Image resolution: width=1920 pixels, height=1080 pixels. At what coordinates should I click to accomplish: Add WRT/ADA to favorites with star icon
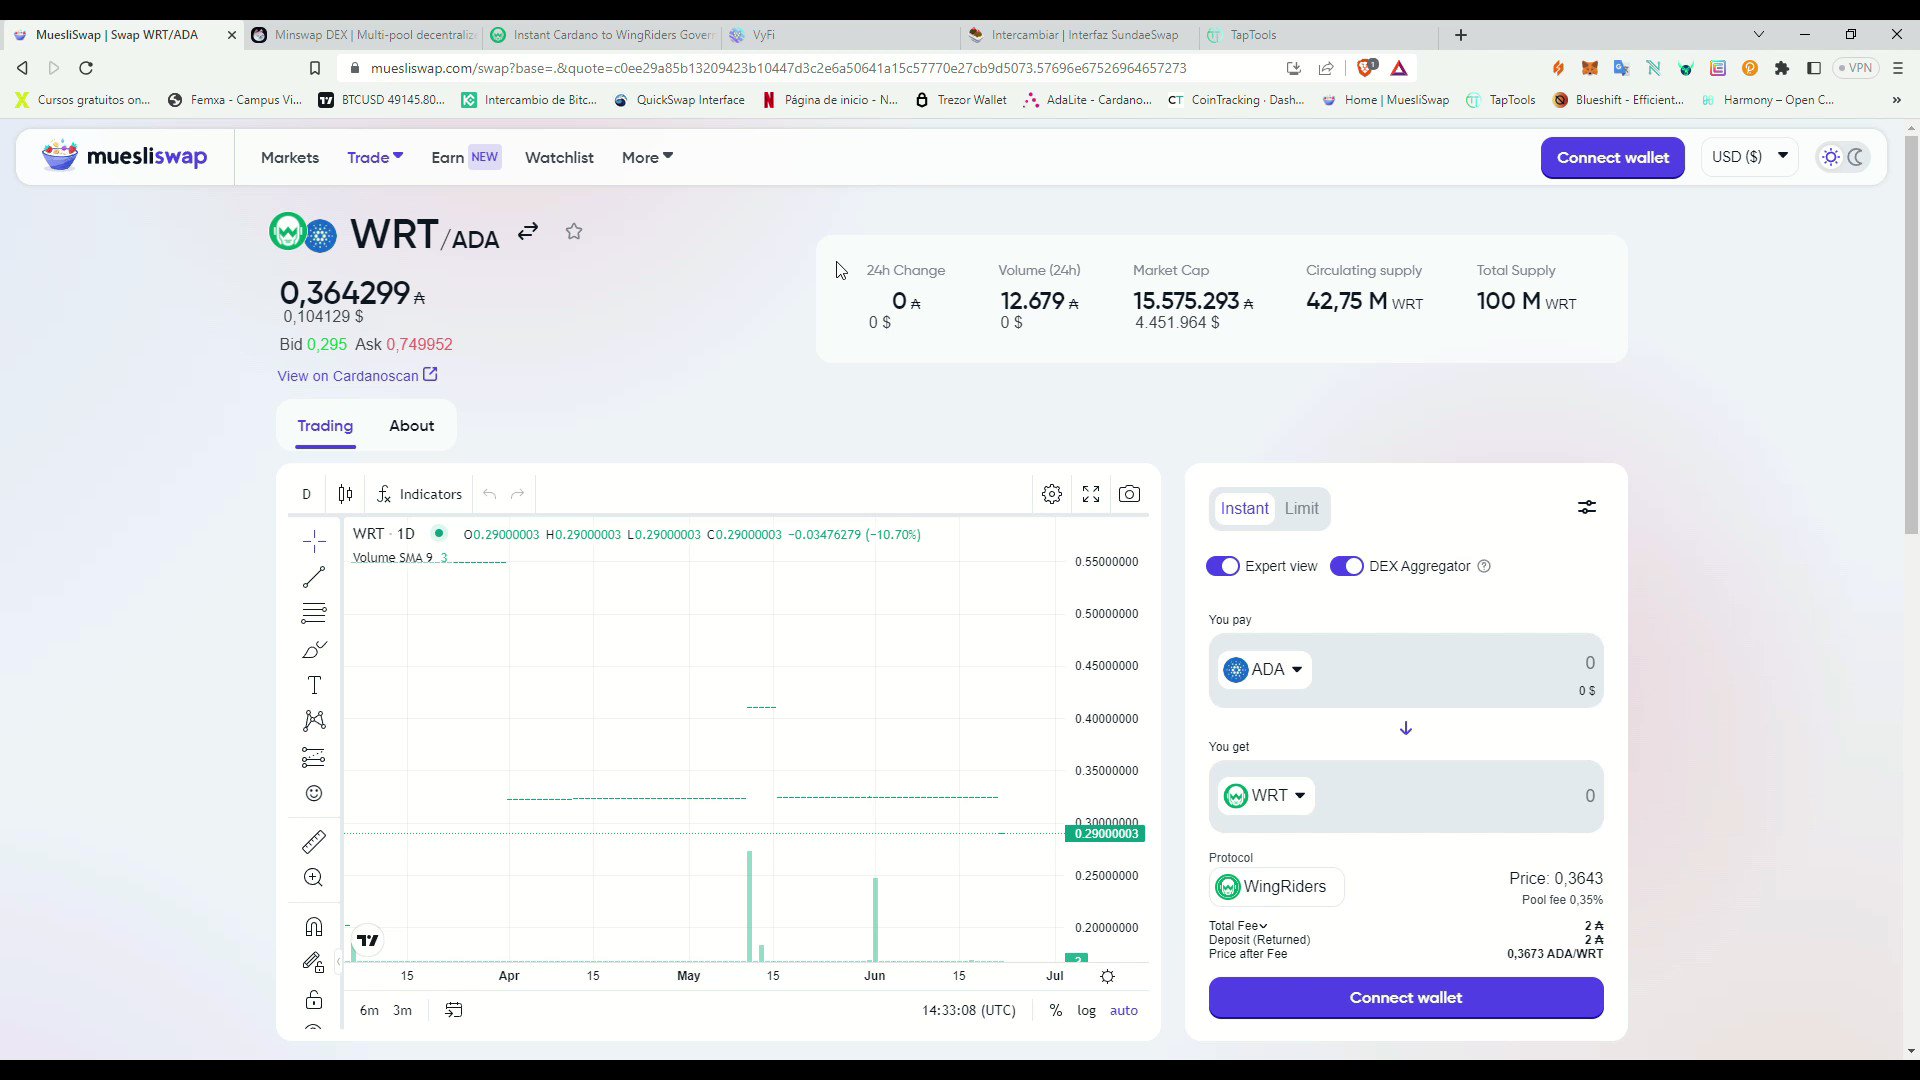(x=574, y=232)
